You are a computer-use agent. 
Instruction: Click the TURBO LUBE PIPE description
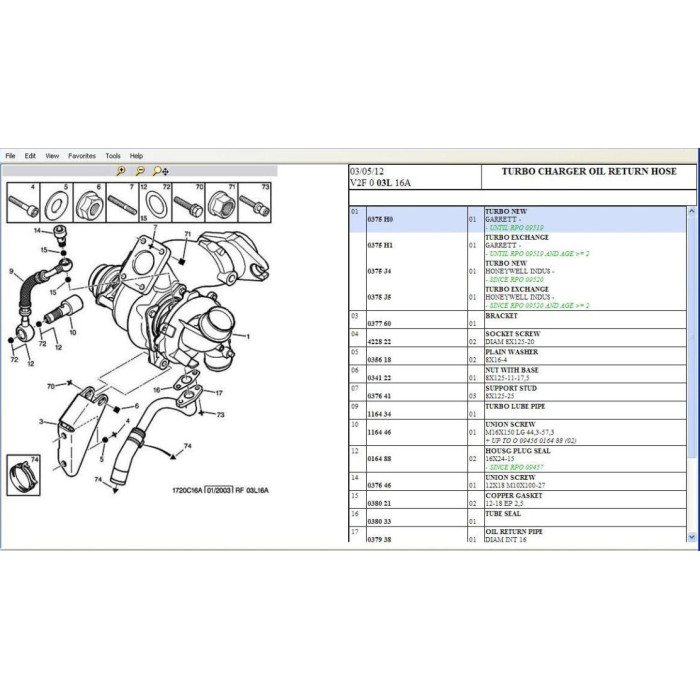coord(515,407)
